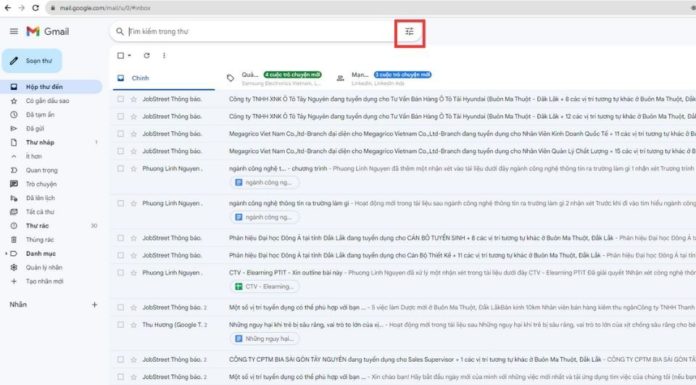
Task: Check the email with '+ 12 các vị trí'
Action: (120, 116)
